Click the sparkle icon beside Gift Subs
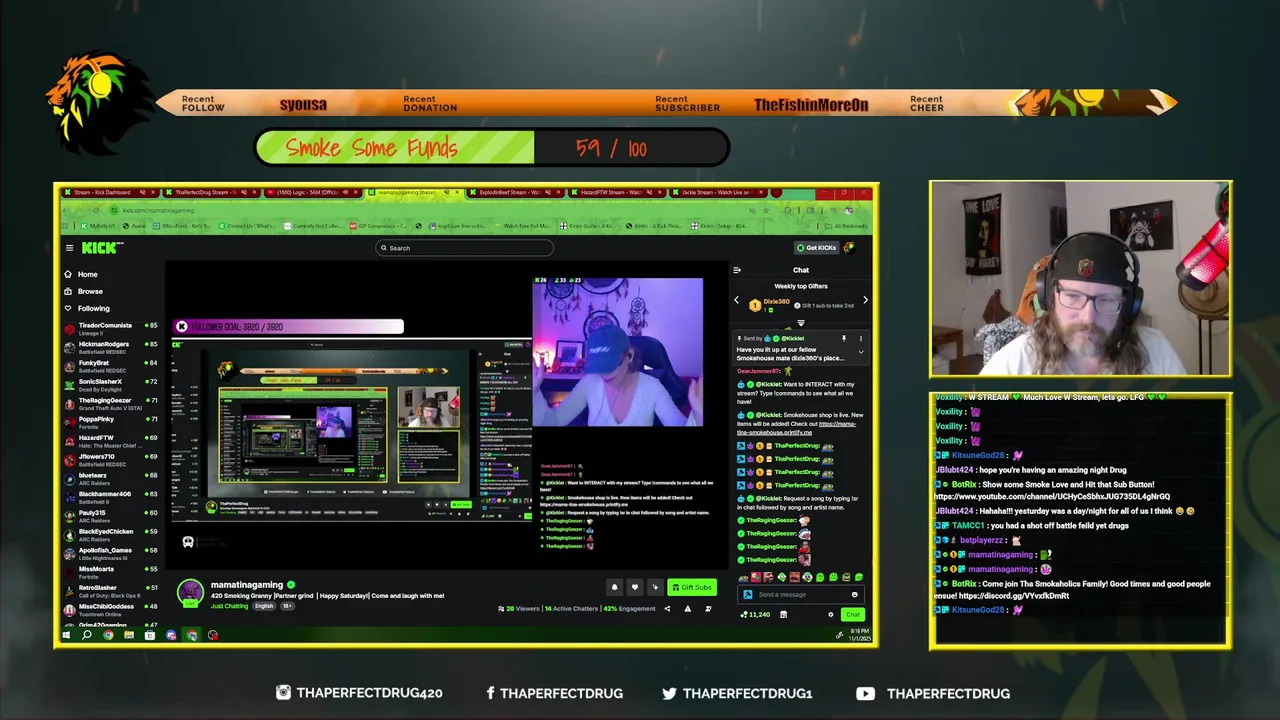 point(655,587)
